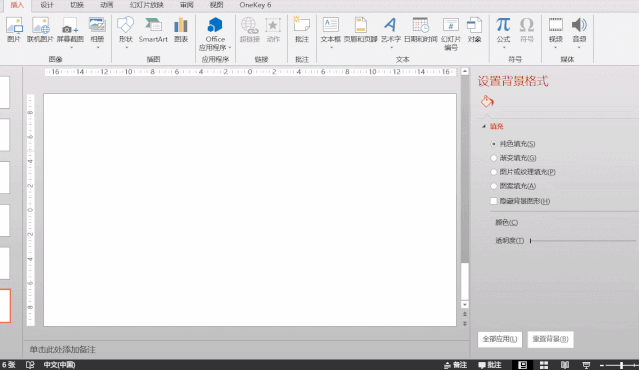Switch to slide sorter view
Image resolution: width=639 pixels, height=370 pixels.
click(544, 365)
